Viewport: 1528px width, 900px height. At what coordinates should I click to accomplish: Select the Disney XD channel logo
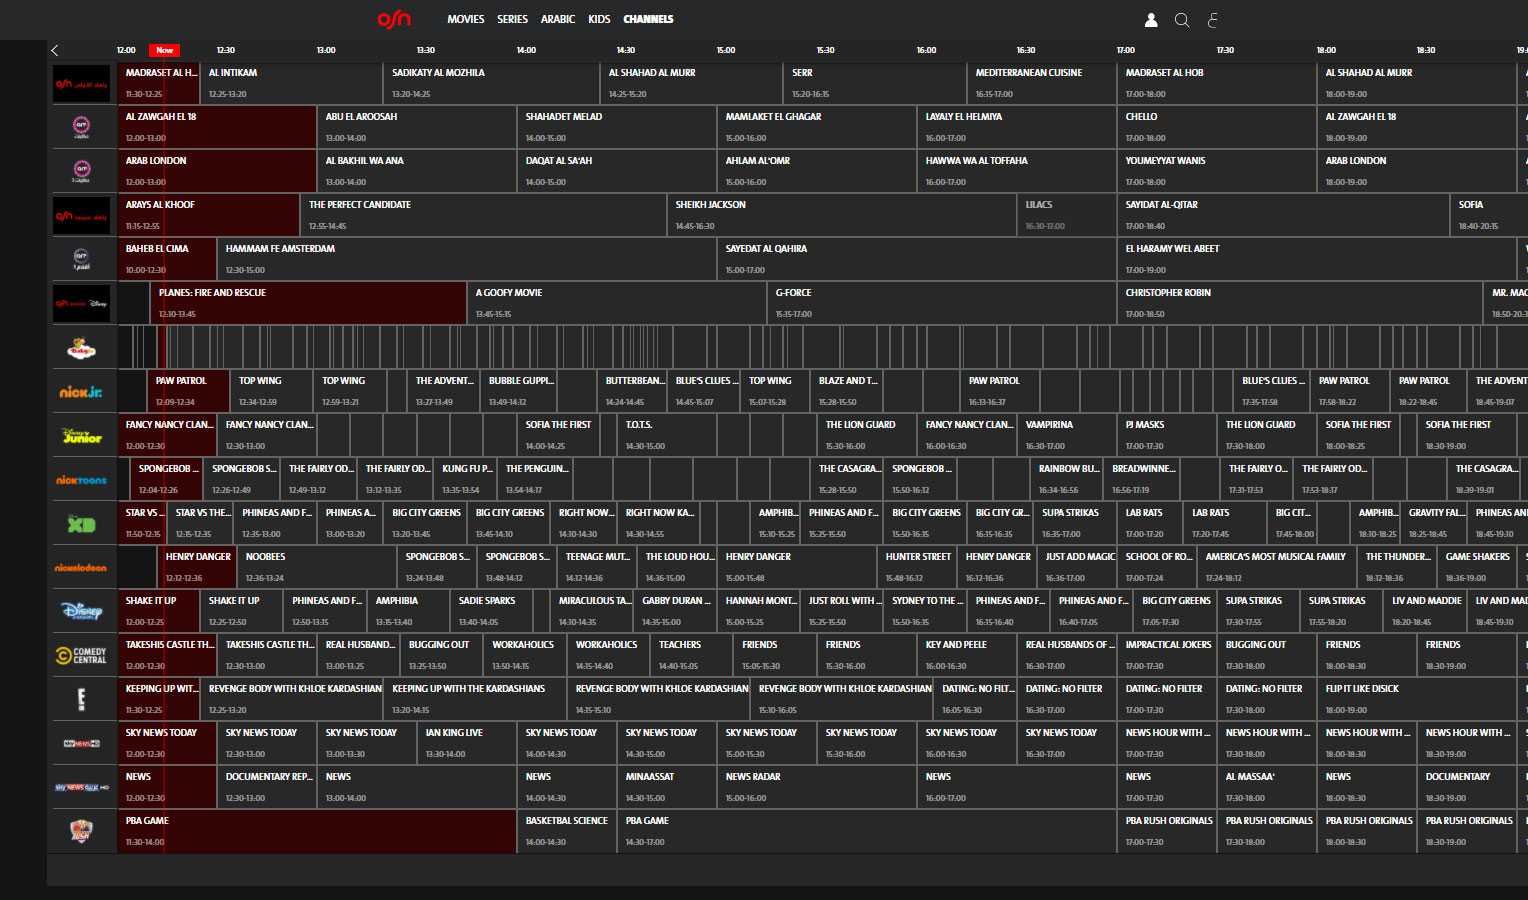point(82,524)
